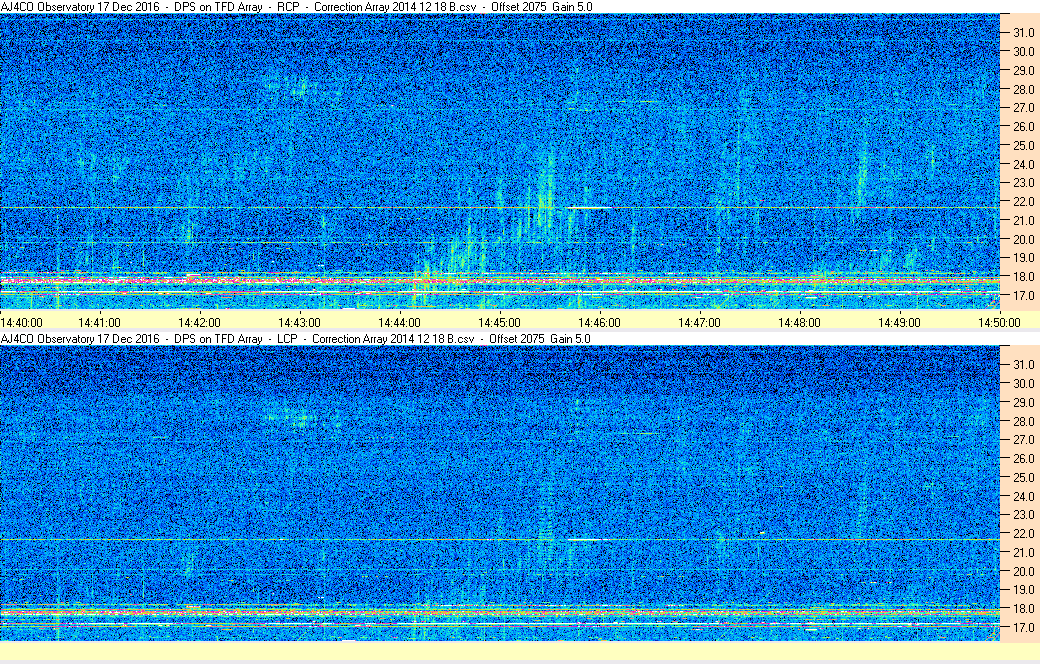Click the 20.0 frequency label on RCP panel

(1023, 239)
